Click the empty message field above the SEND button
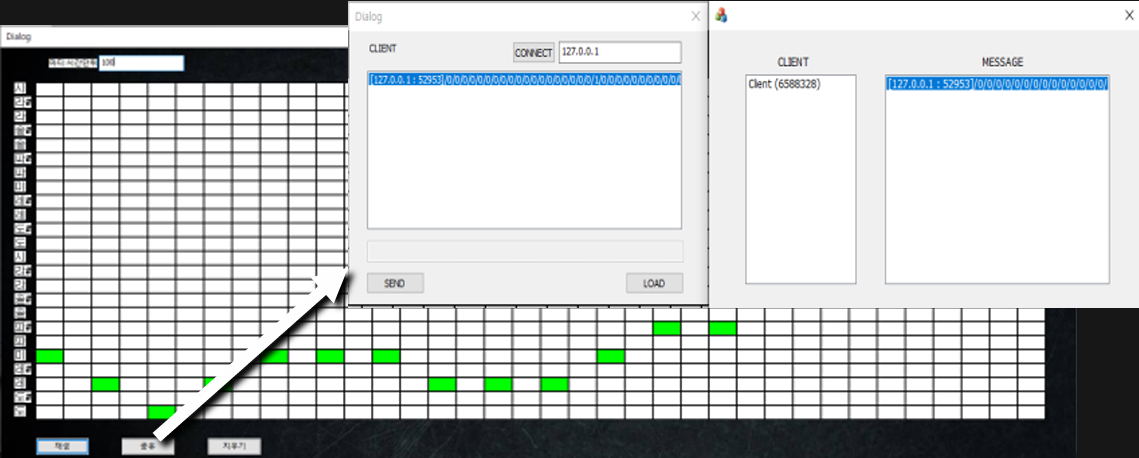The width and height of the screenshot is (1139, 458). click(525, 251)
